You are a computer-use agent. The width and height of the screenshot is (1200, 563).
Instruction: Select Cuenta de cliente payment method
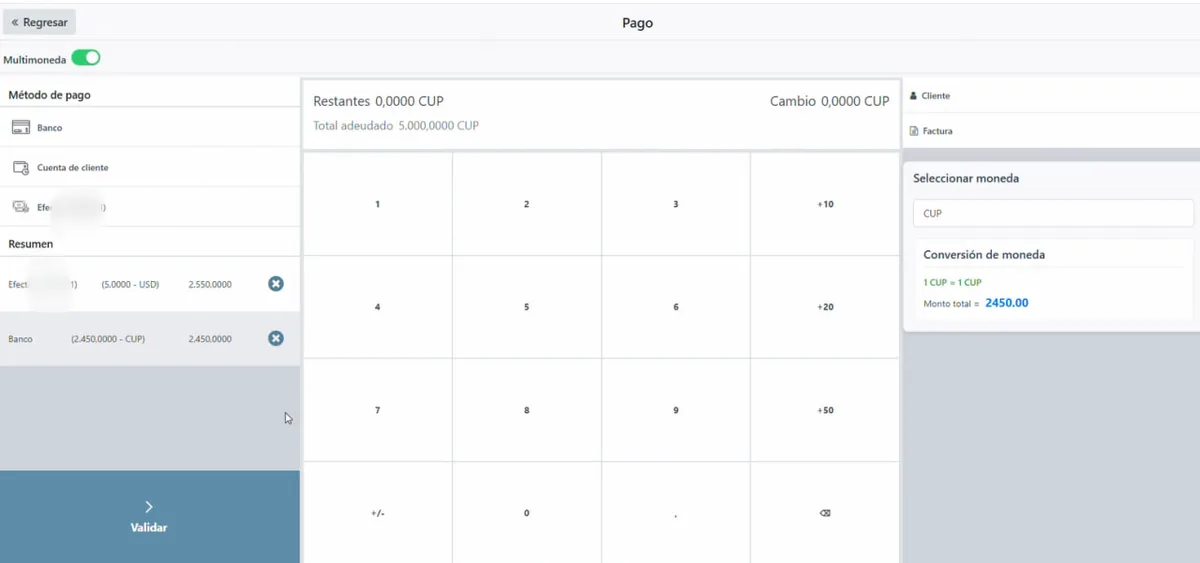coord(150,167)
